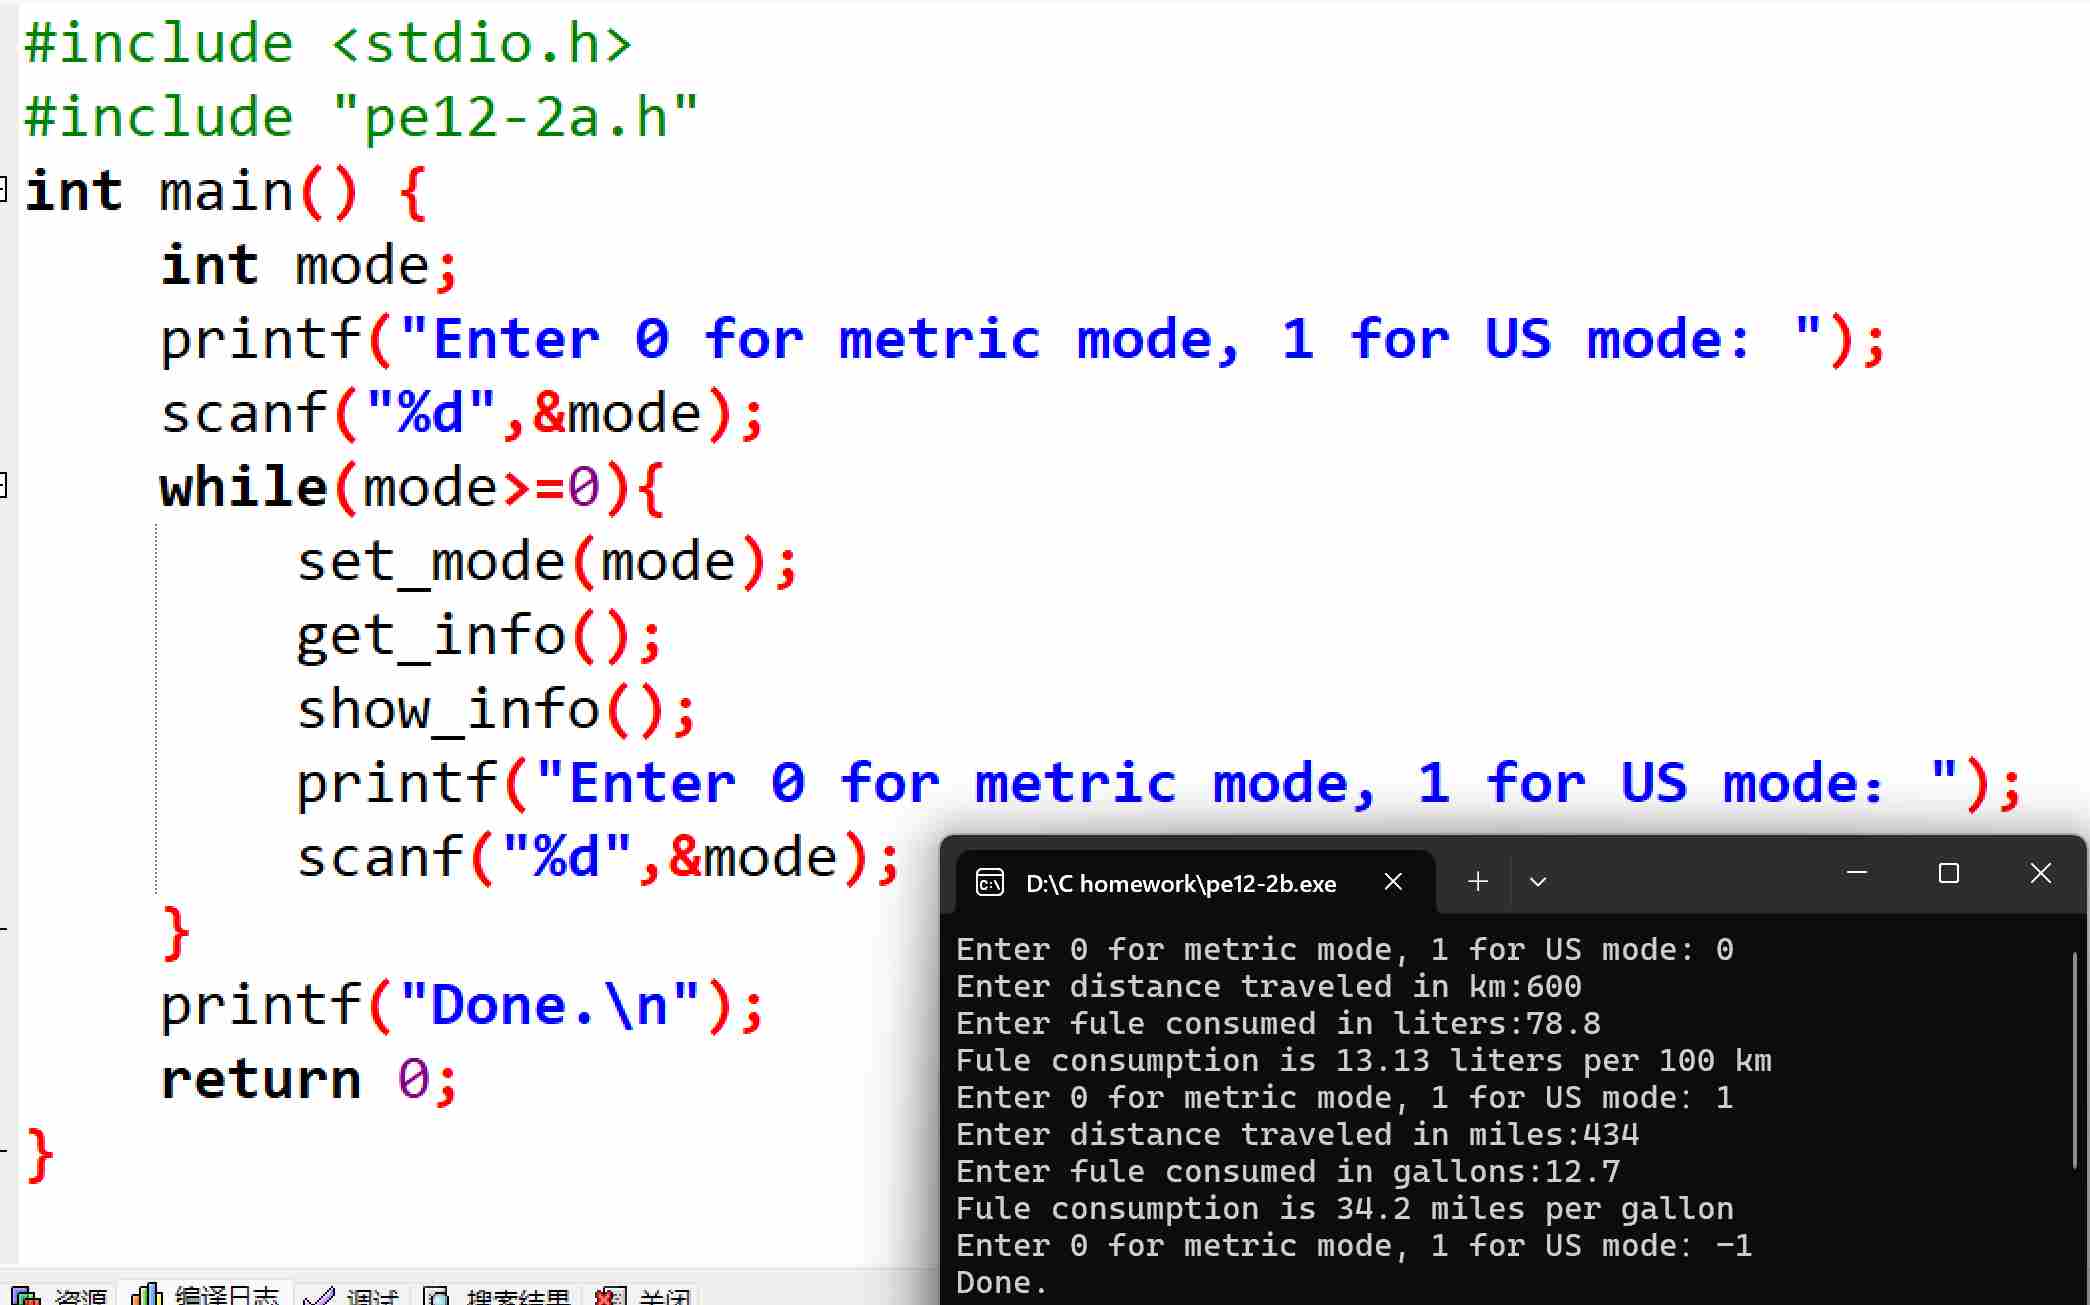Collapse the while loop fold marker
Image resolution: width=2090 pixels, height=1305 pixels.
click(x=3, y=486)
